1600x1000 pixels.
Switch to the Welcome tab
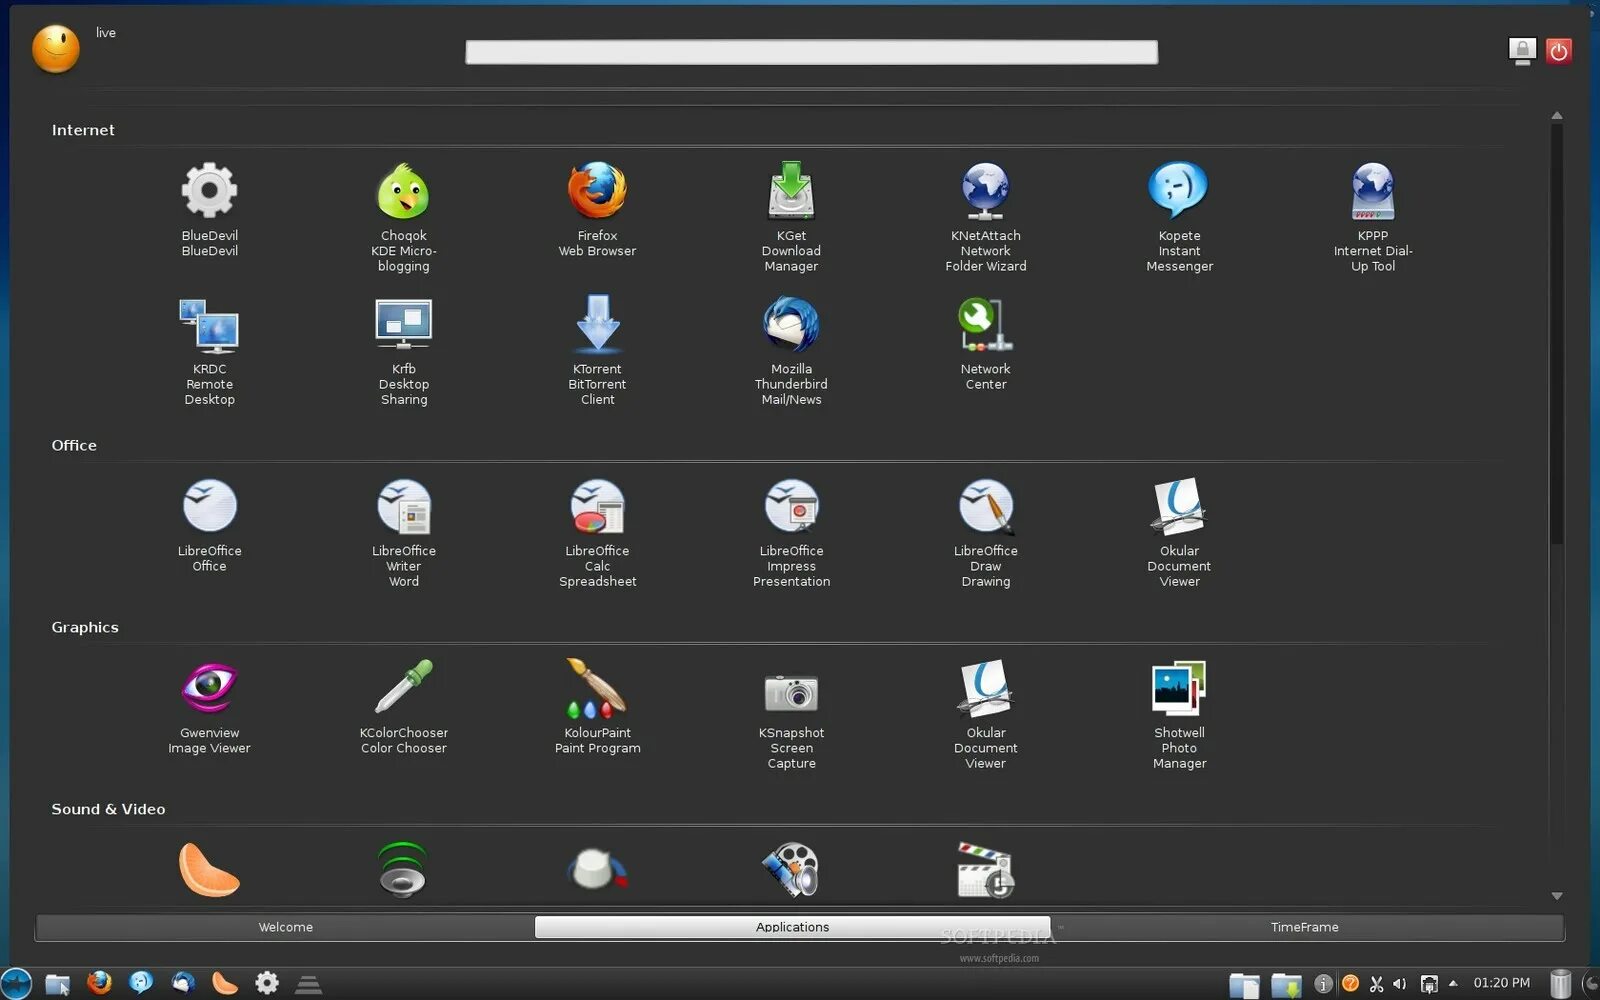[x=286, y=927]
